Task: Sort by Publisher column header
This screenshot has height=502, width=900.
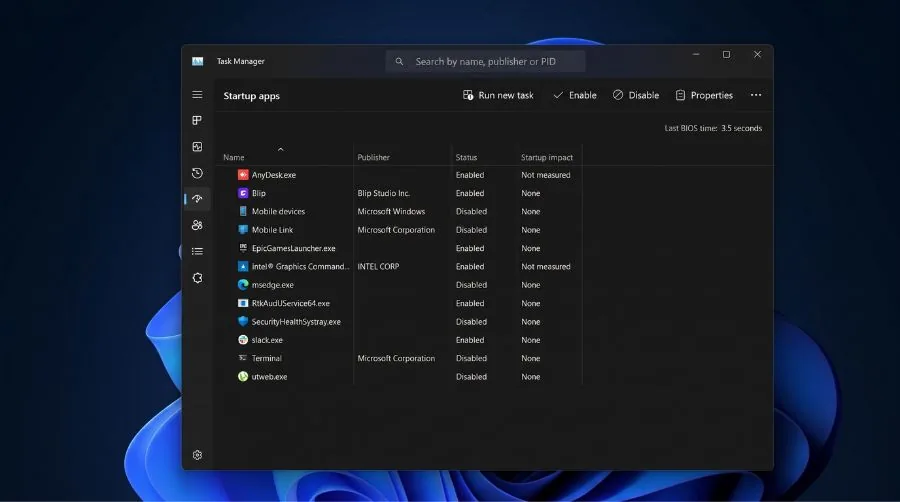Action: point(374,157)
